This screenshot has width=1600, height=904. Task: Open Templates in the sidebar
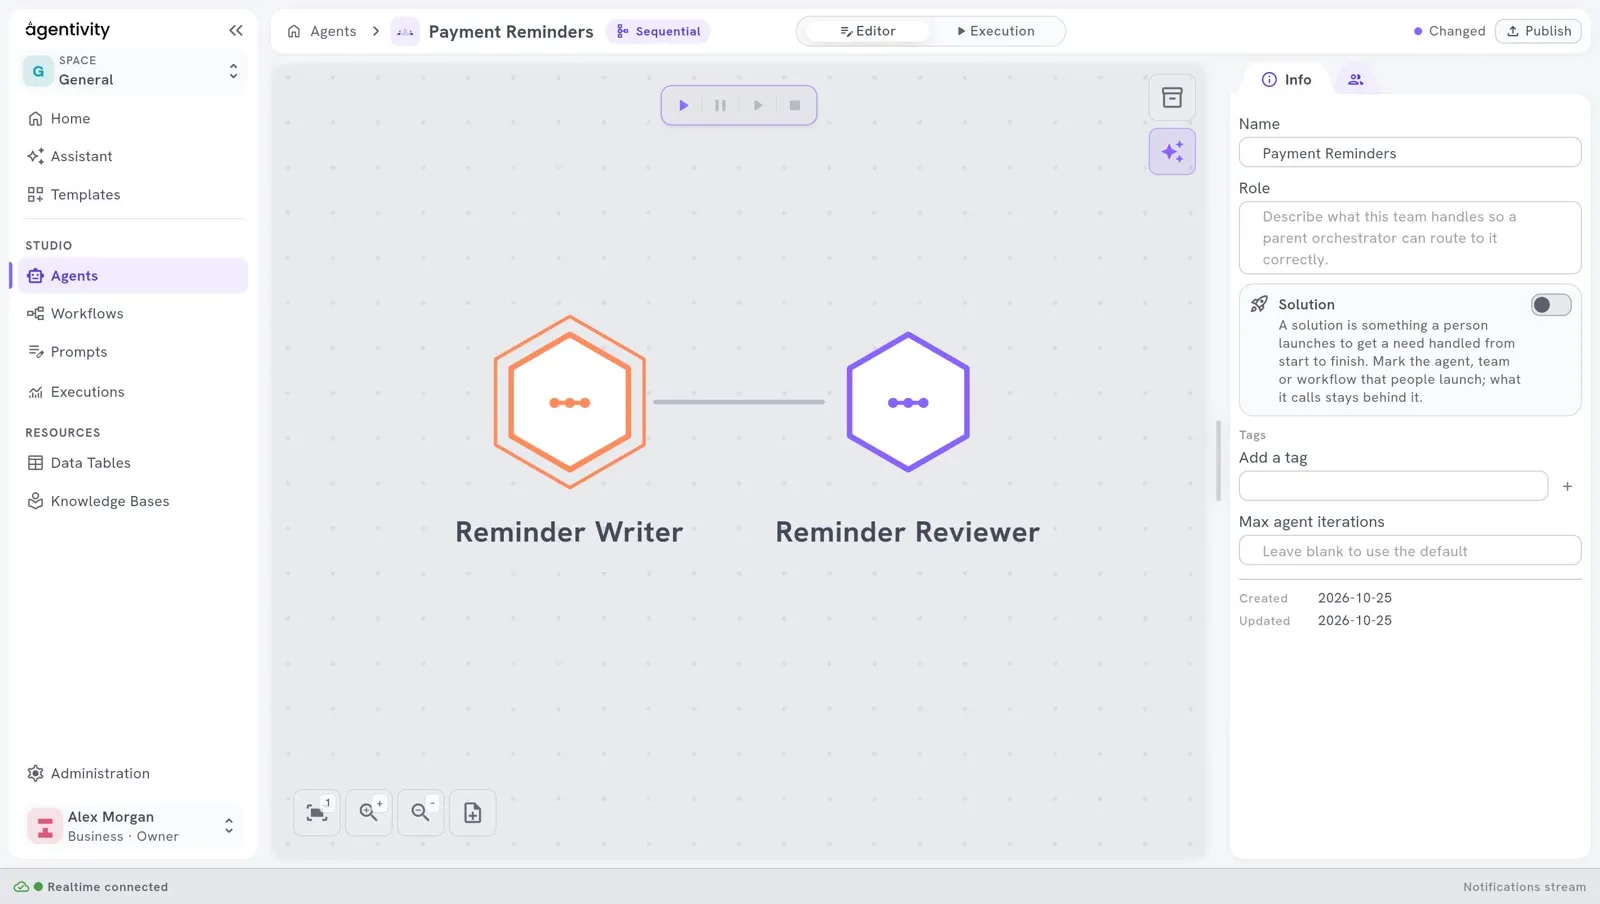coord(133,195)
